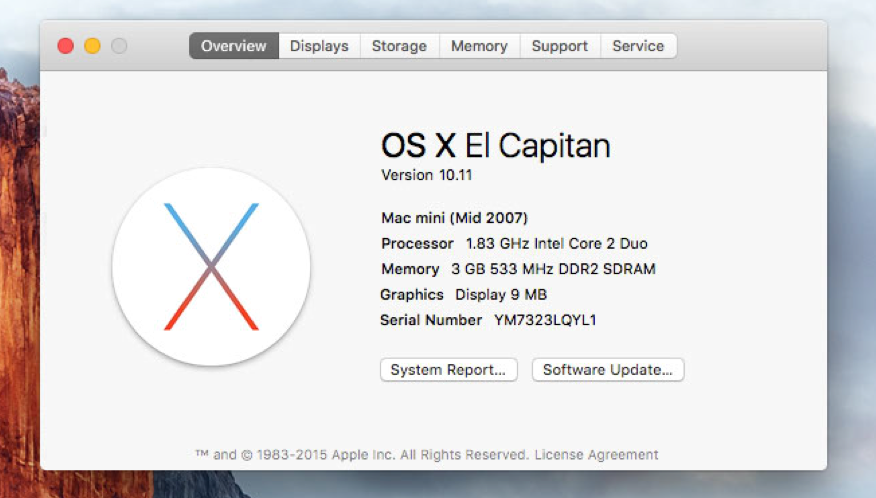Open the License Agreement link
The height and width of the screenshot is (498, 876).
596,454
